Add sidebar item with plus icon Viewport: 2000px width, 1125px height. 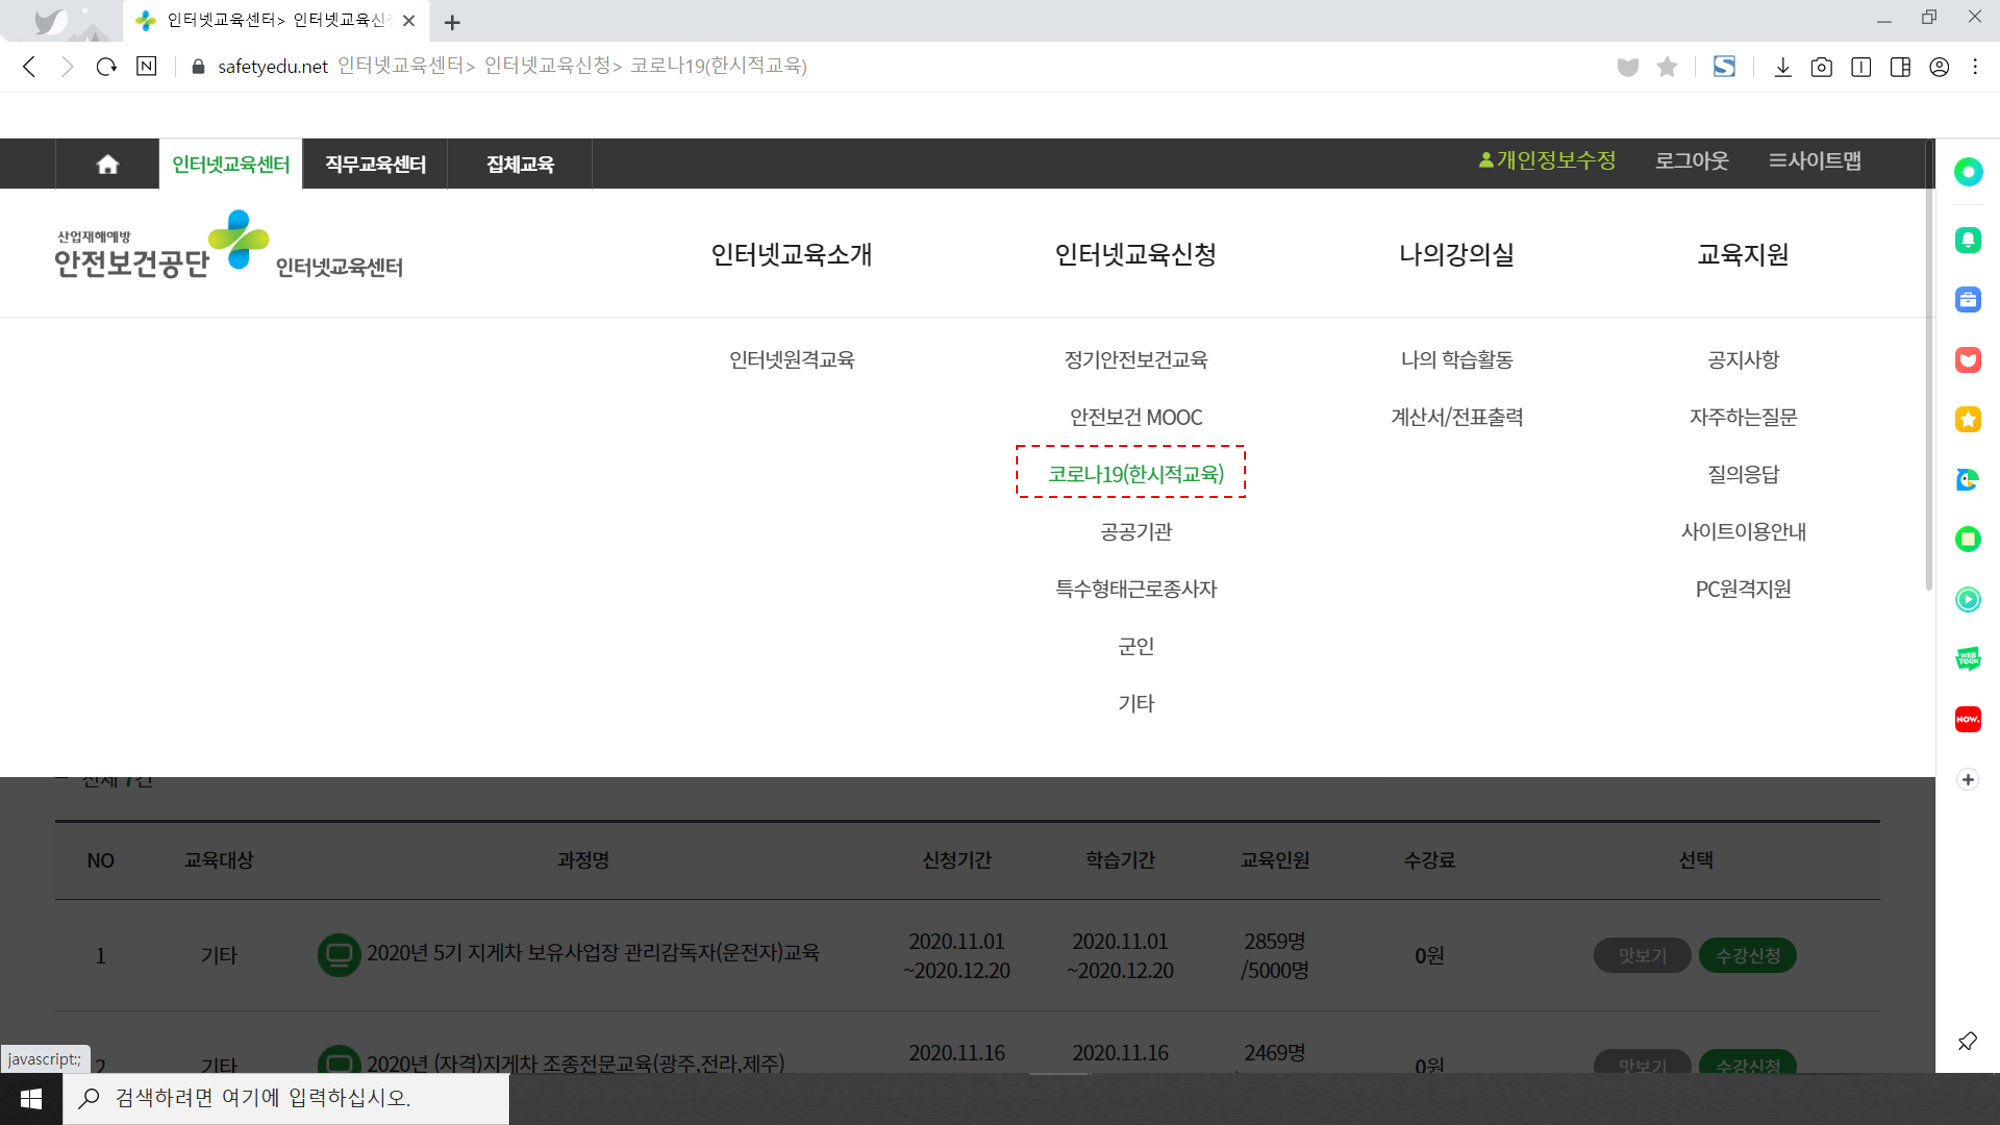pyautogui.click(x=1967, y=779)
